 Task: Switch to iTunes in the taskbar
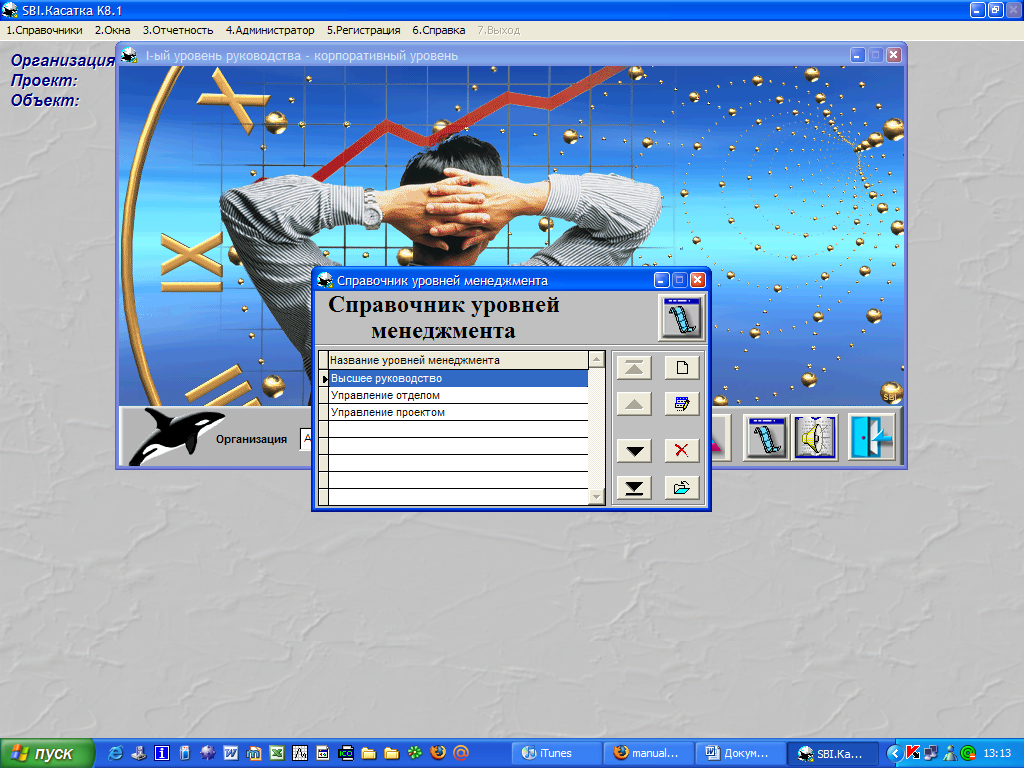[x=557, y=753]
